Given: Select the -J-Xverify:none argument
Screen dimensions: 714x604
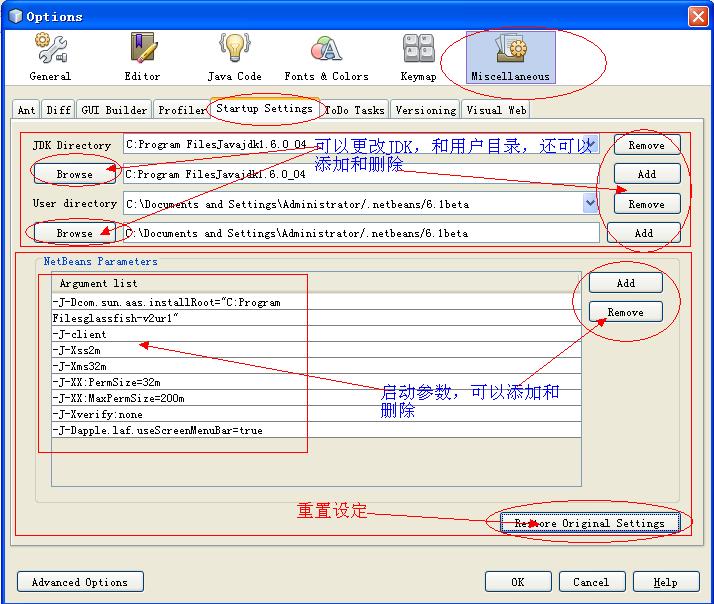Looking at the screenshot, I should point(316,414).
